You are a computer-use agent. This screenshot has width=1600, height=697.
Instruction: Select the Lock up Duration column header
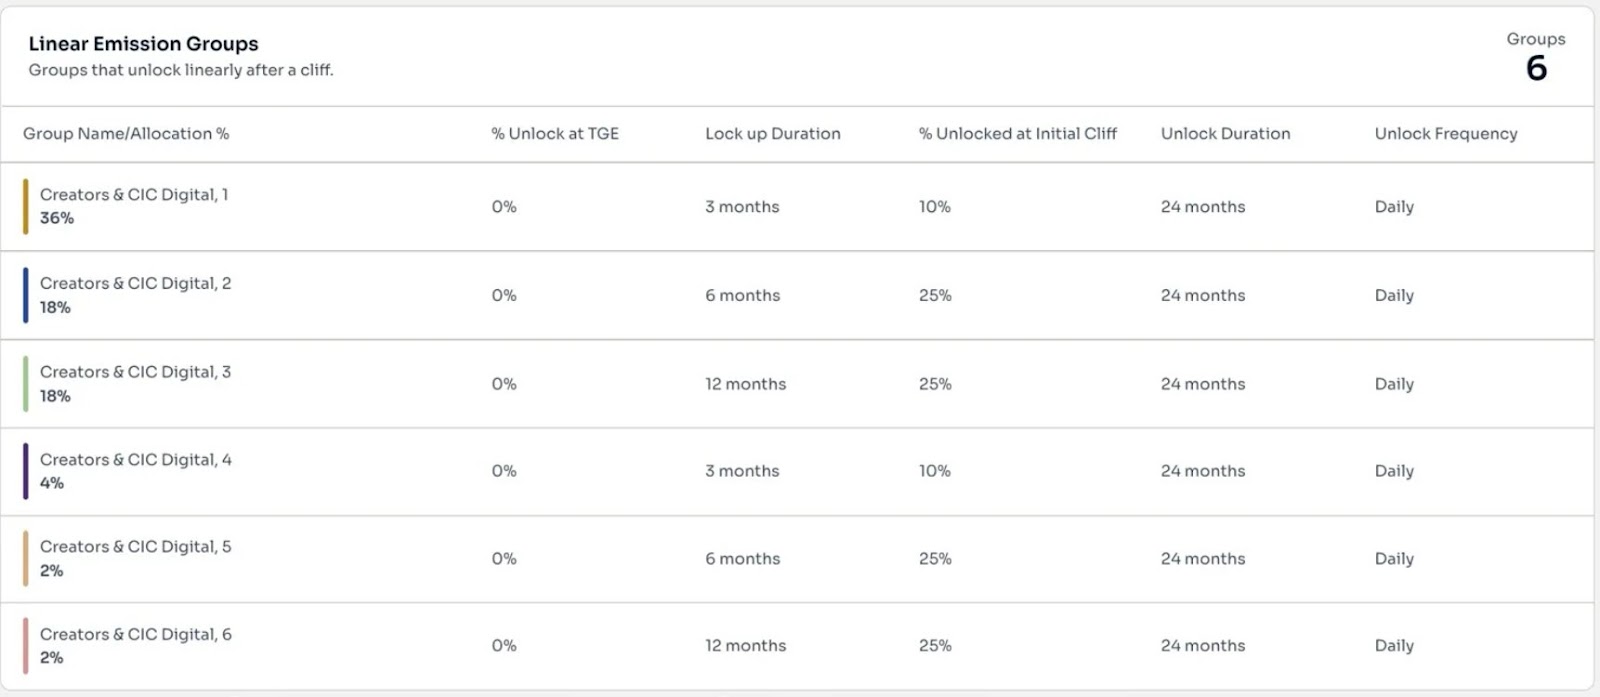click(x=772, y=134)
